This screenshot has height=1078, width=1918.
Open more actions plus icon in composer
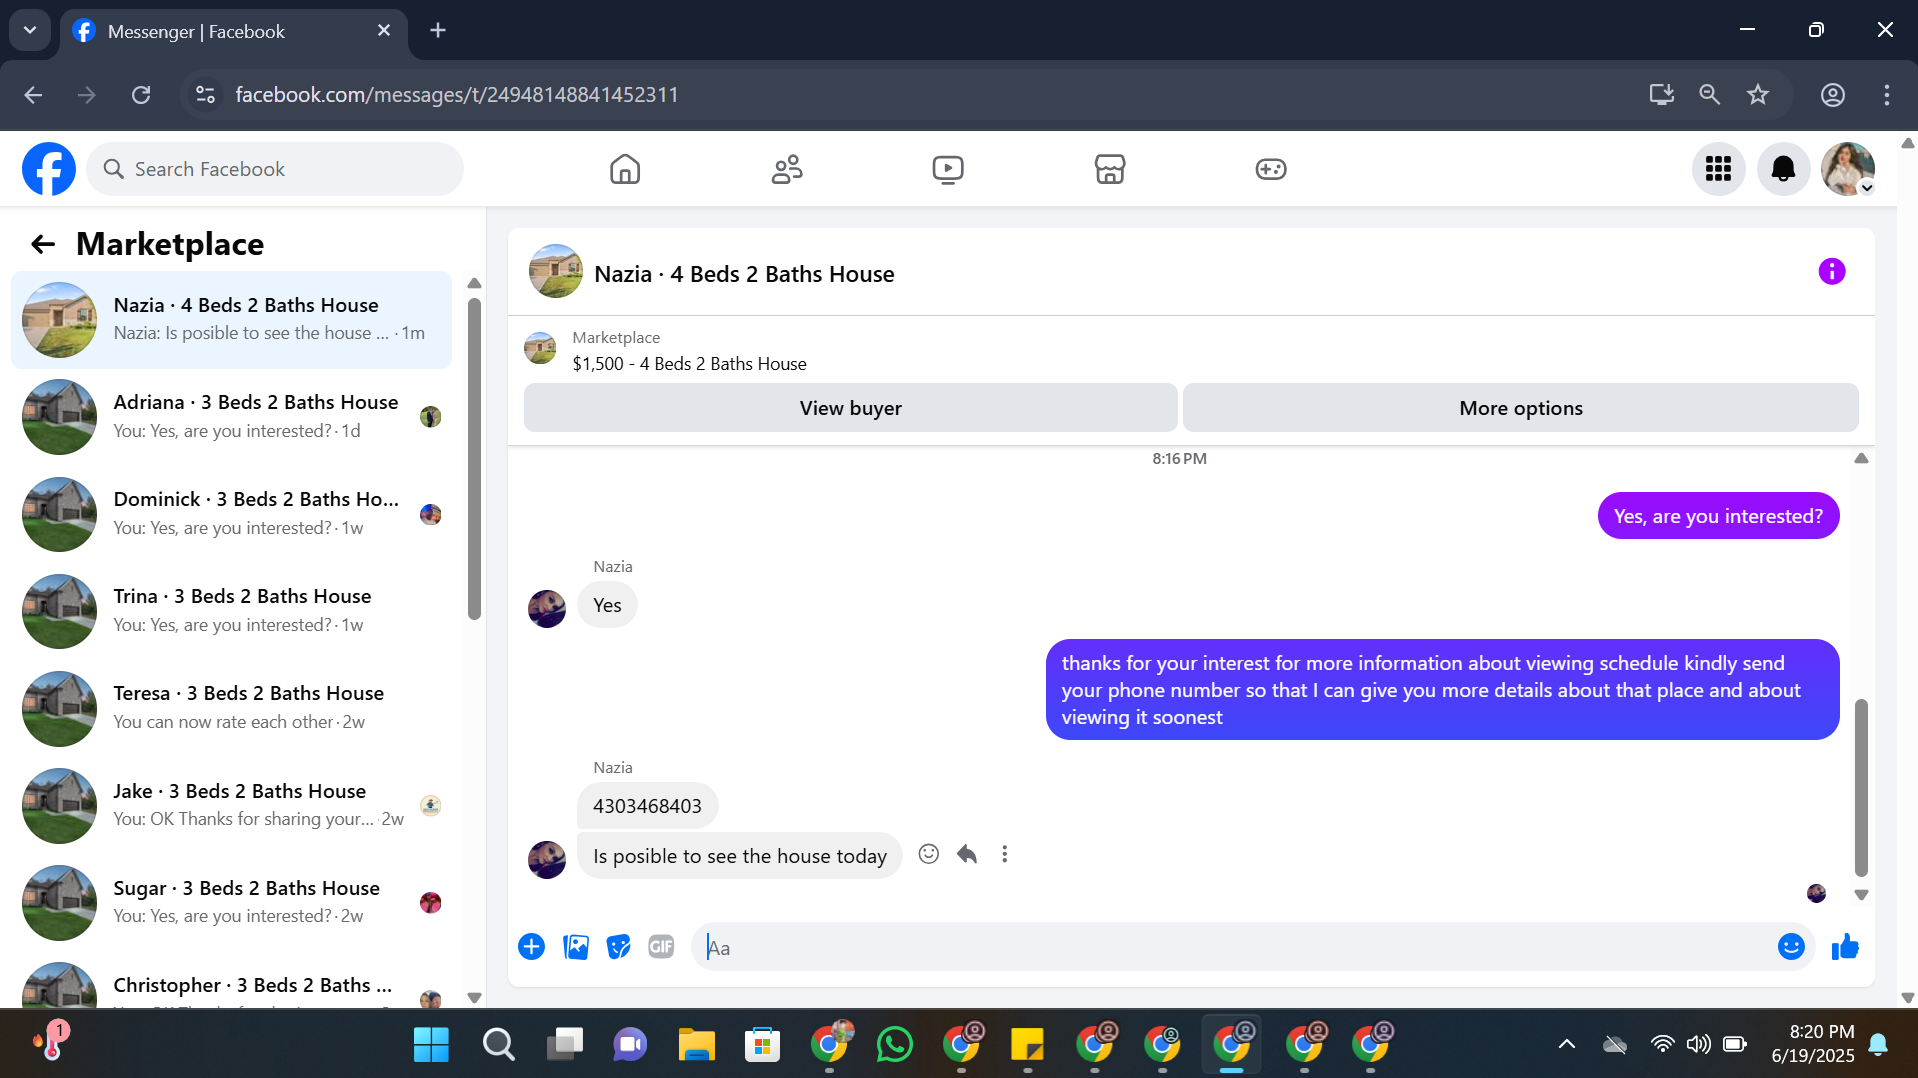click(x=532, y=947)
